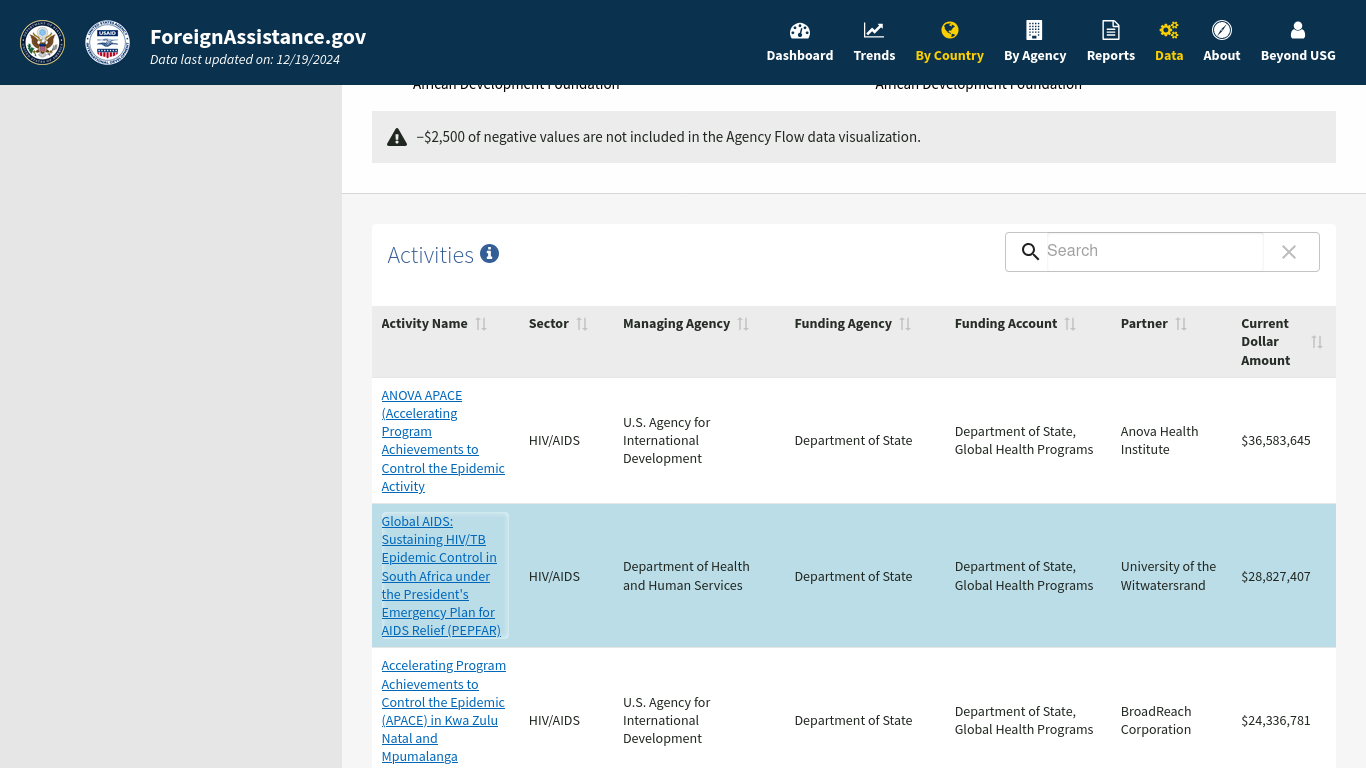Click the negative values notice text
1366x768 pixels.
click(668, 137)
